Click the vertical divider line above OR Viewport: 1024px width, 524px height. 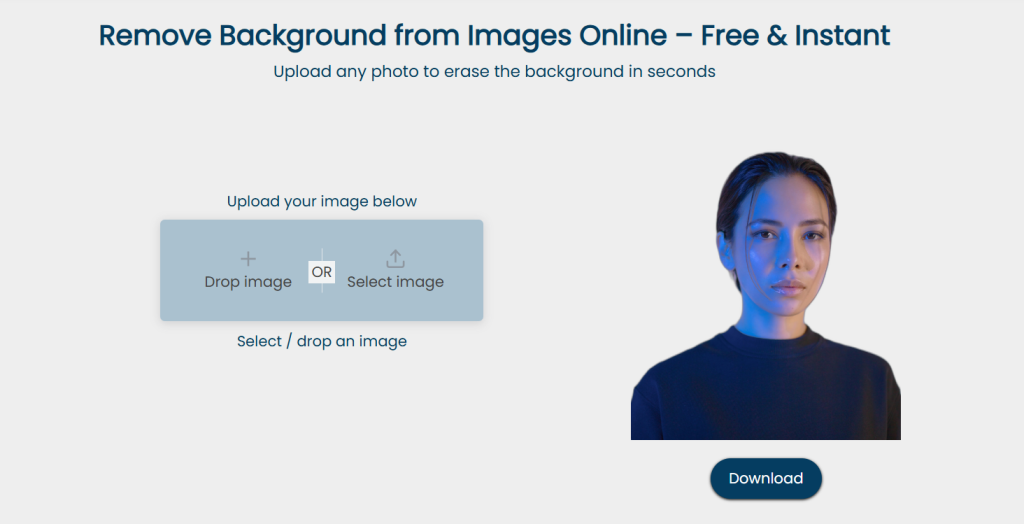click(x=321, y=252)
